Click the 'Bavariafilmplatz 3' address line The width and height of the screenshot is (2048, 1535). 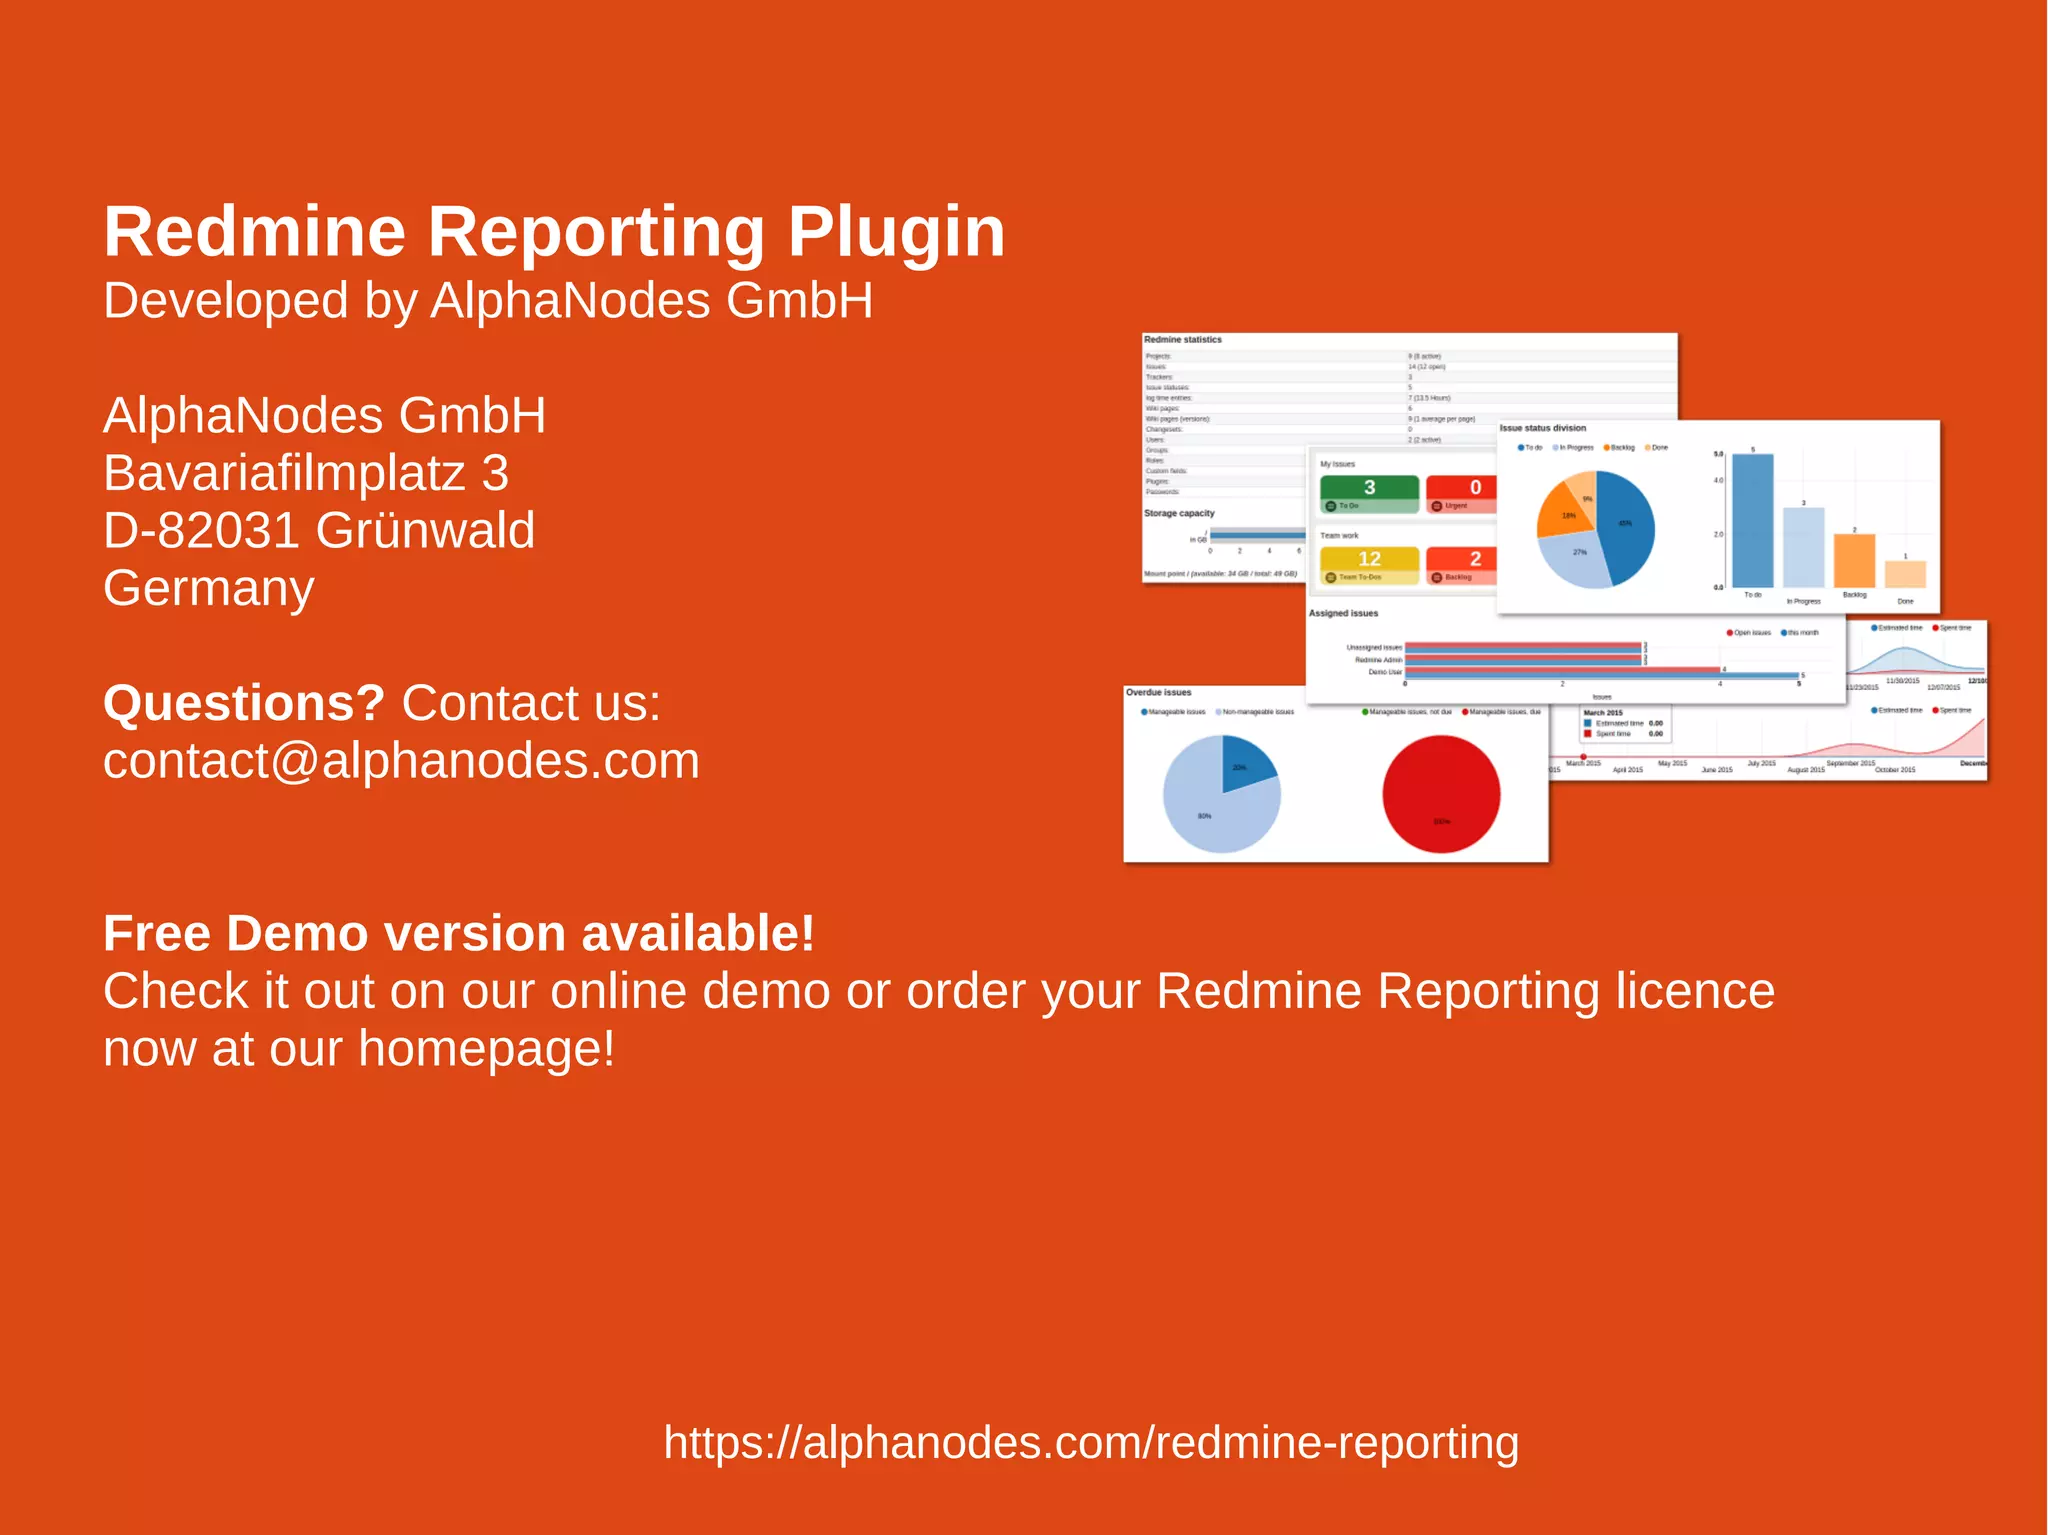[x=306, y=473]
